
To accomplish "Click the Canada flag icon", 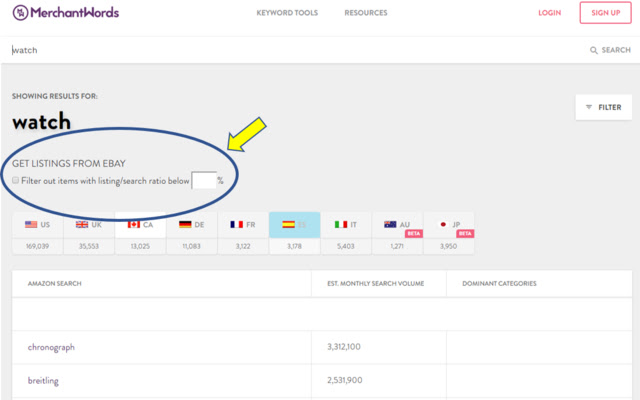I will (x=133, y=224).
